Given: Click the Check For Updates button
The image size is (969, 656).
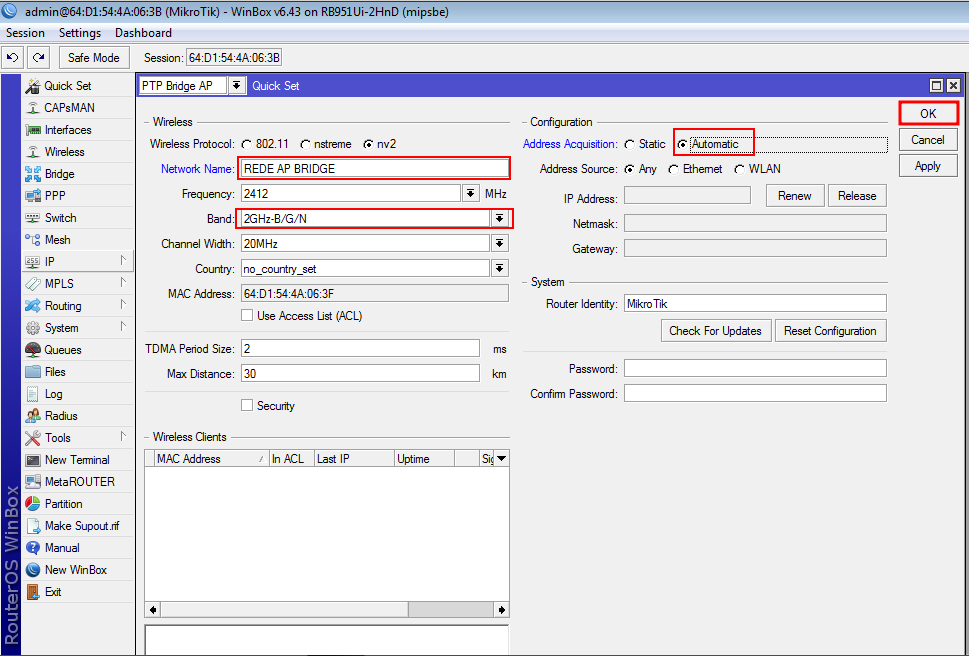Looking at the screenshot, I should point(715,331).
